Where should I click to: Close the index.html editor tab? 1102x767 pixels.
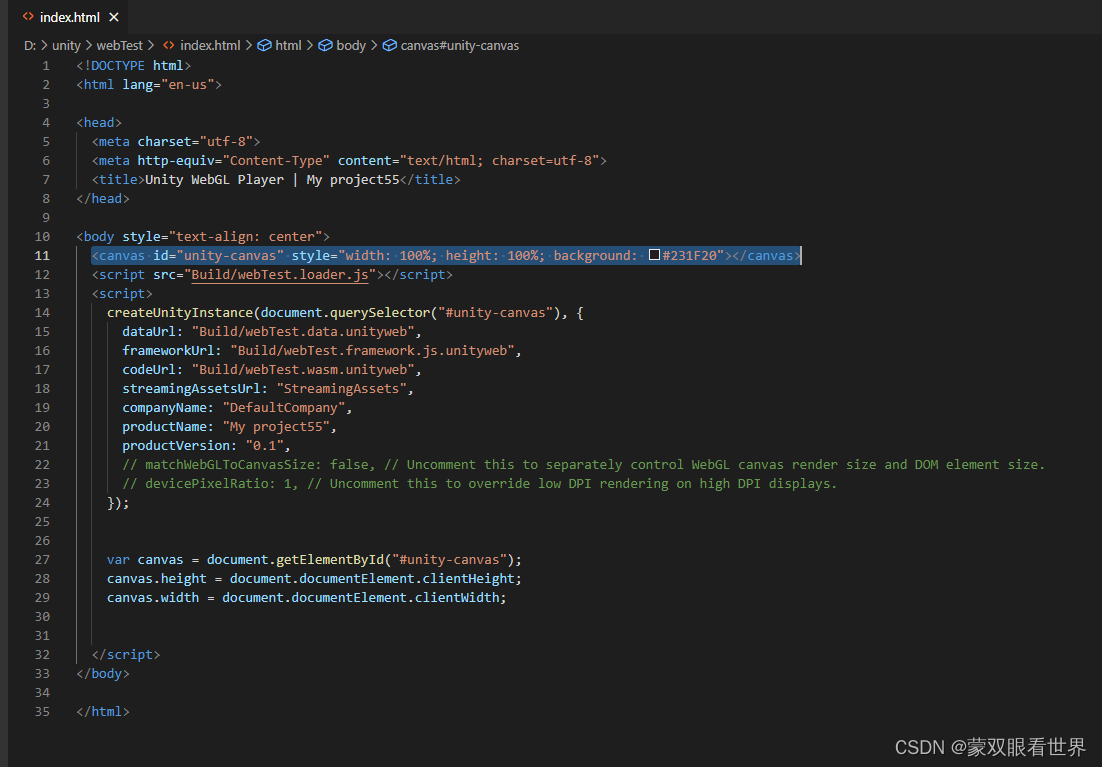(114, 17)
